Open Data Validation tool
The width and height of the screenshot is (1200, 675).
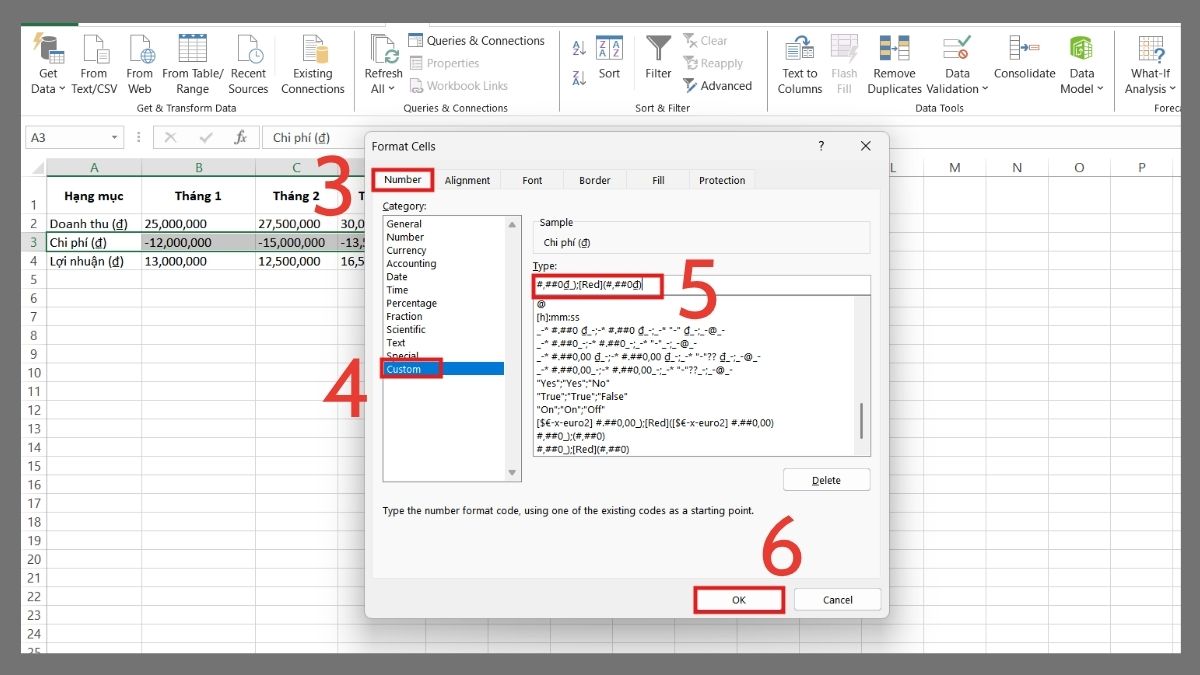pyautogui.click(x=957, y=64)
